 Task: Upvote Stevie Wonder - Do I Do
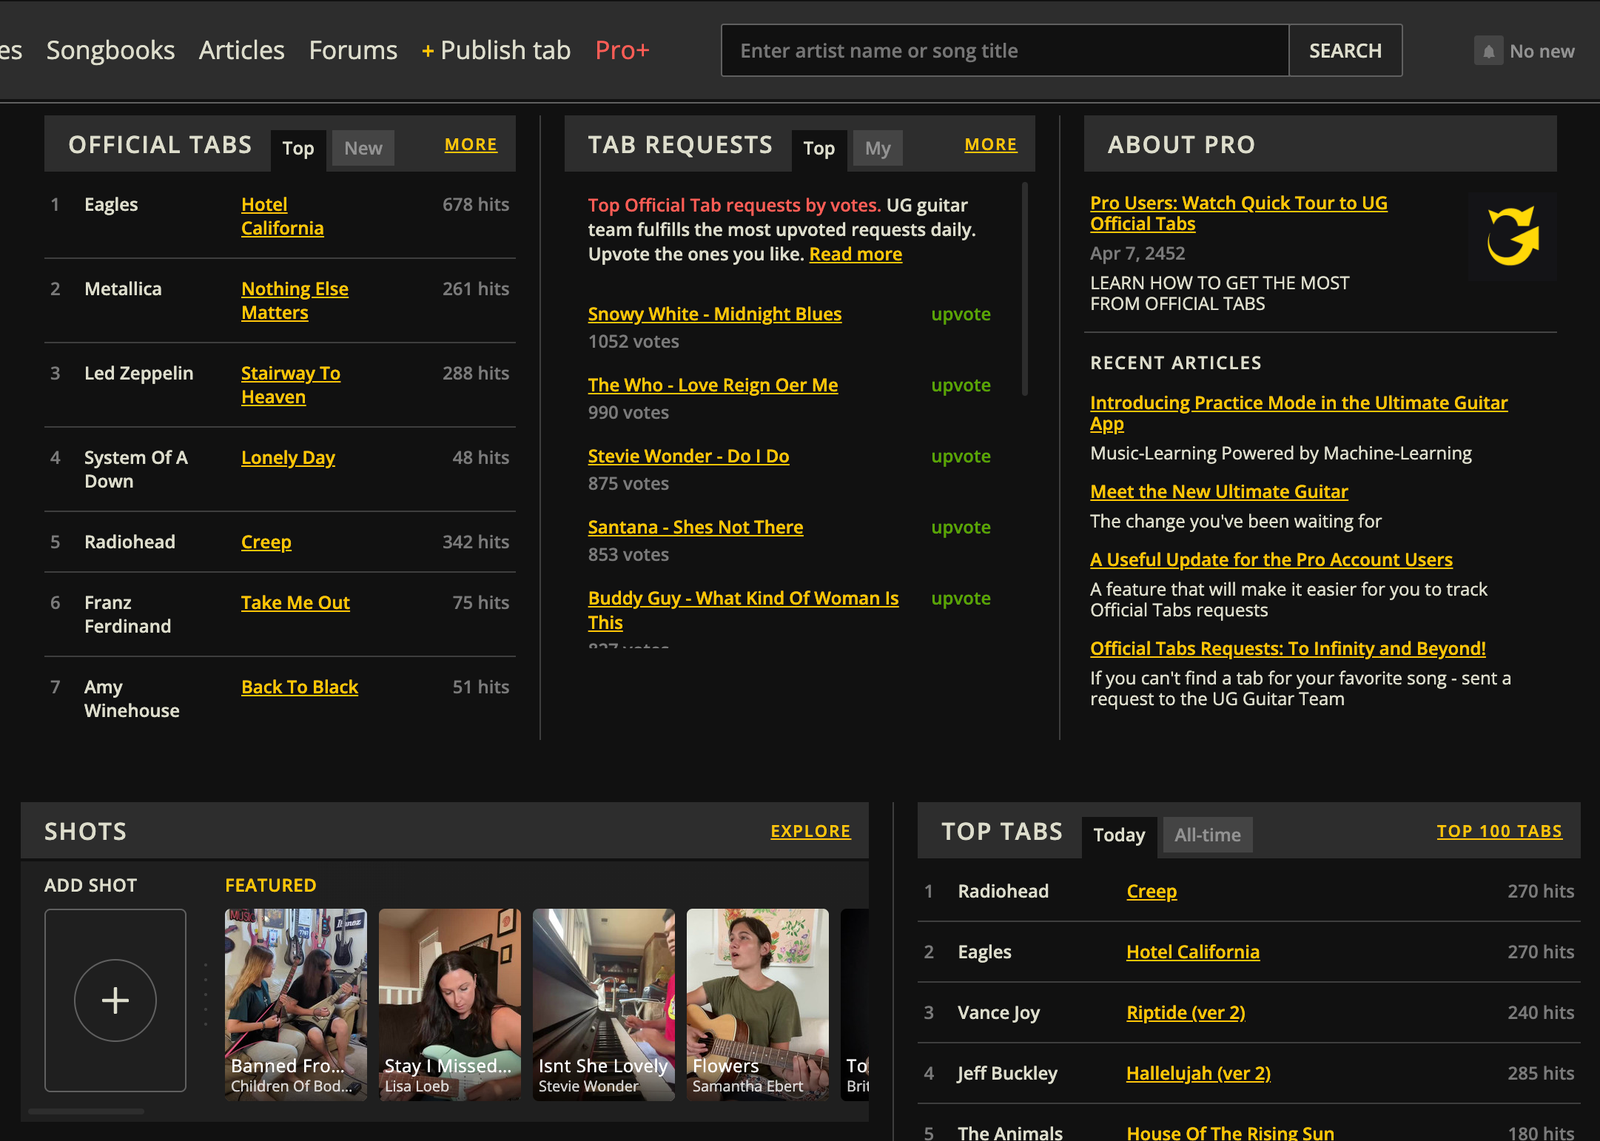[961, 456]
